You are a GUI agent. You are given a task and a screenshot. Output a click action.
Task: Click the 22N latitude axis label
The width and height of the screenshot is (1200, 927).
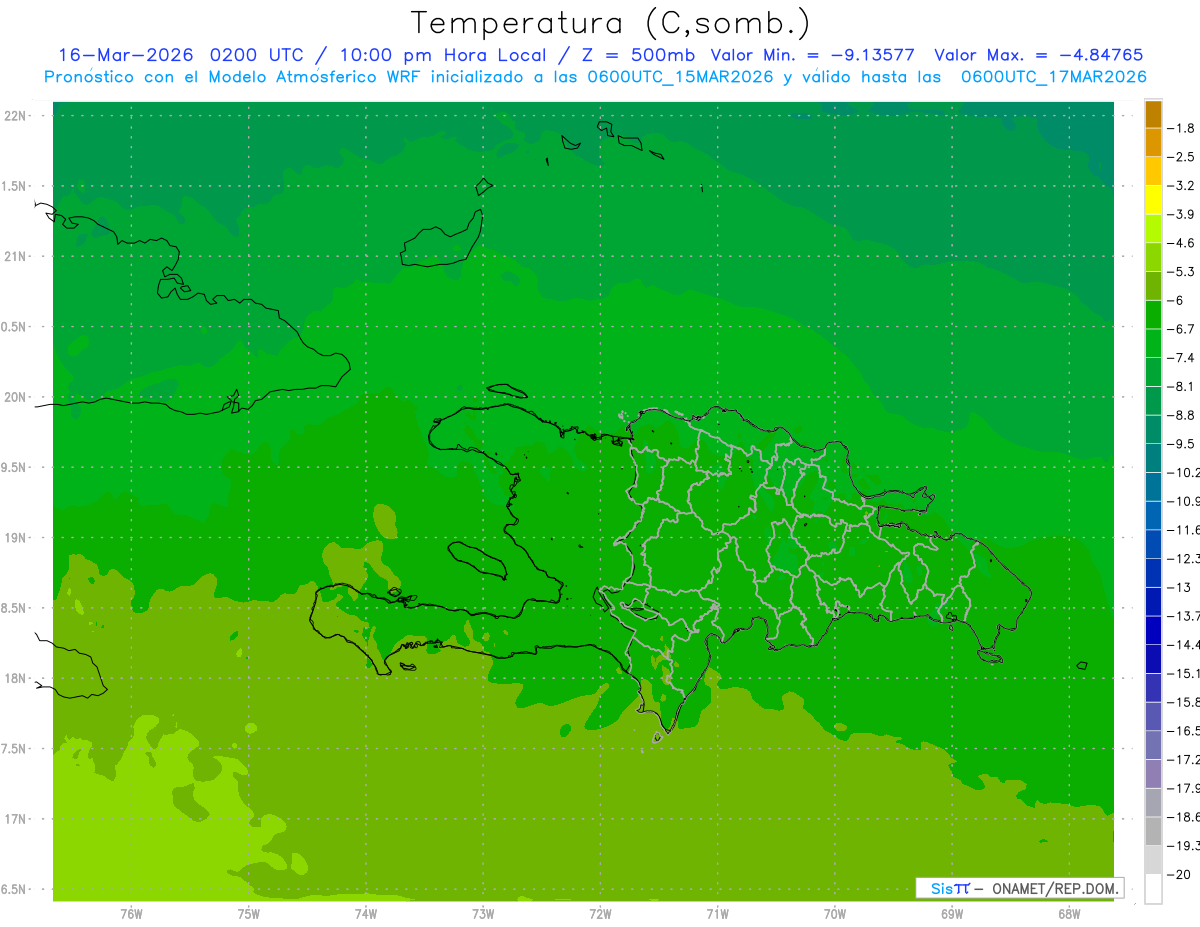(17, 116)
